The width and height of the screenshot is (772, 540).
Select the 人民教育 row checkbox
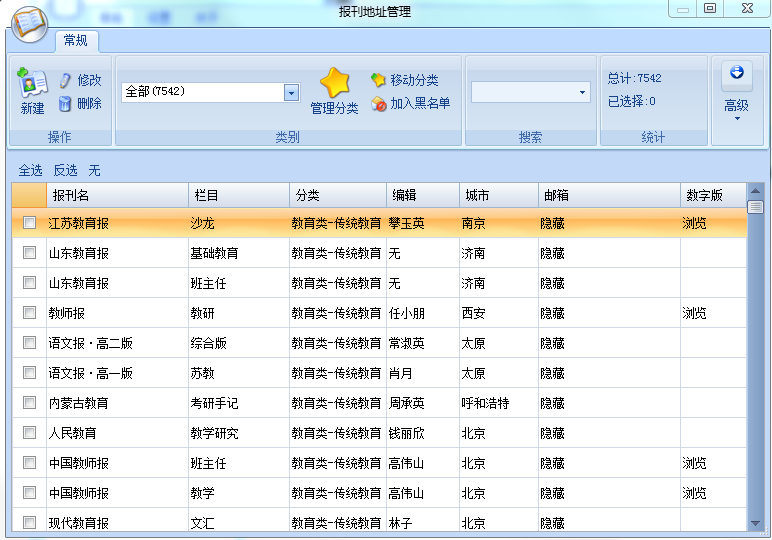point(29,433)
